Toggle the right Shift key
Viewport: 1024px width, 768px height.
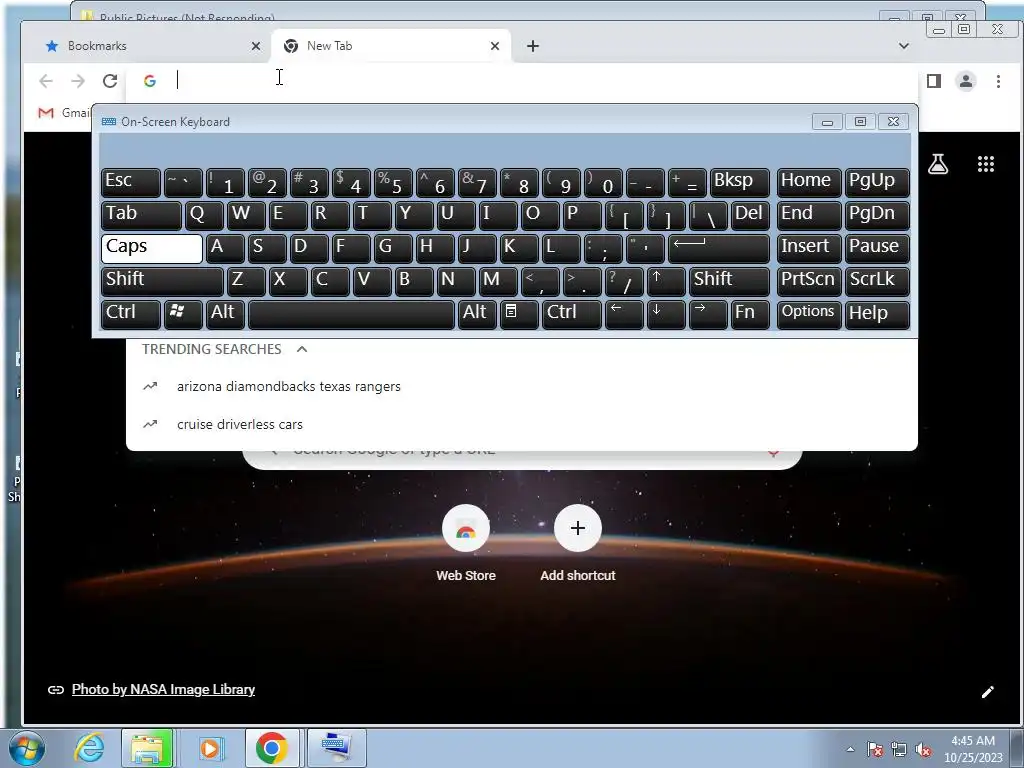pyautogui.click(x=729, y=281)
